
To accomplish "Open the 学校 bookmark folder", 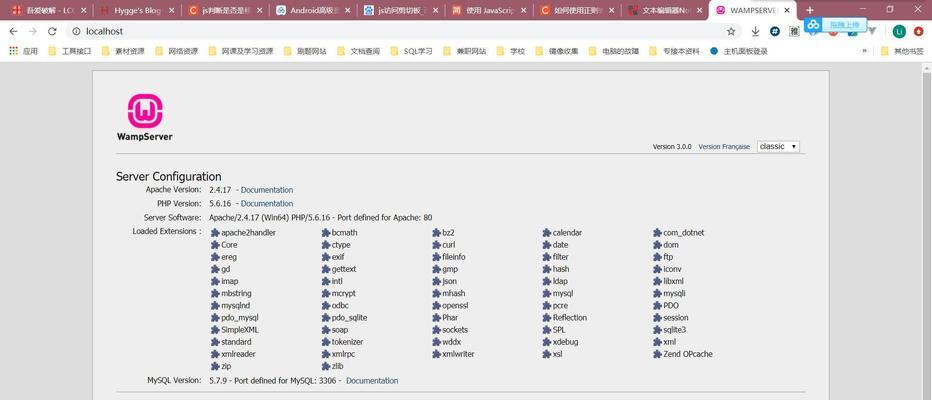I will 511,51.
